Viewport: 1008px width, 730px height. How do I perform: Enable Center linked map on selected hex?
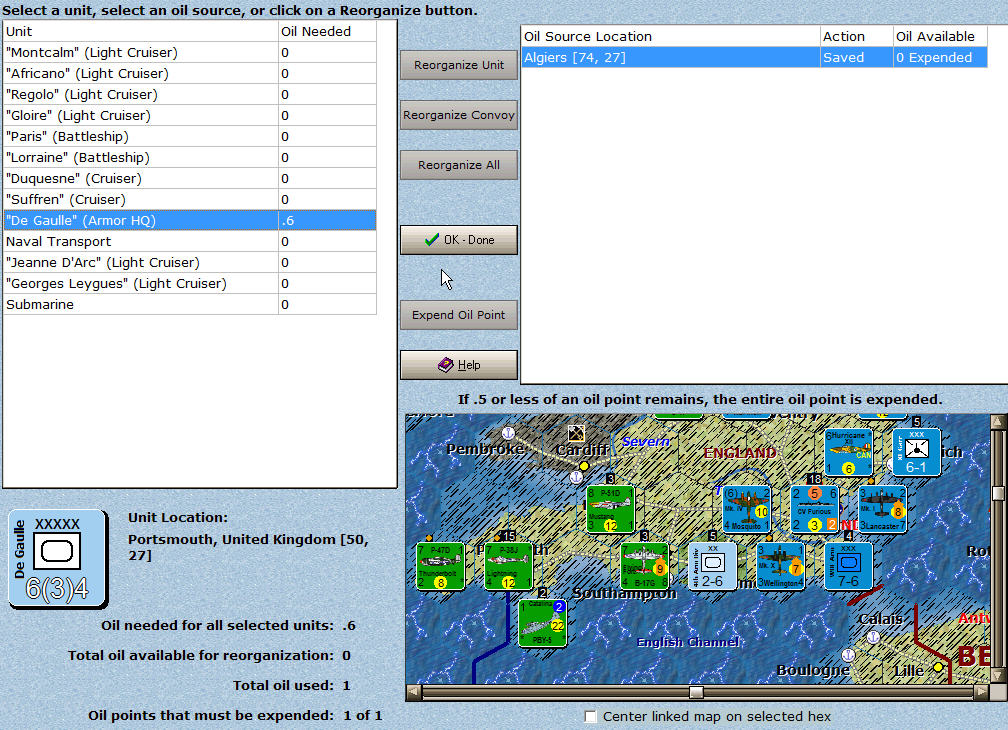(x=592, y=716)
